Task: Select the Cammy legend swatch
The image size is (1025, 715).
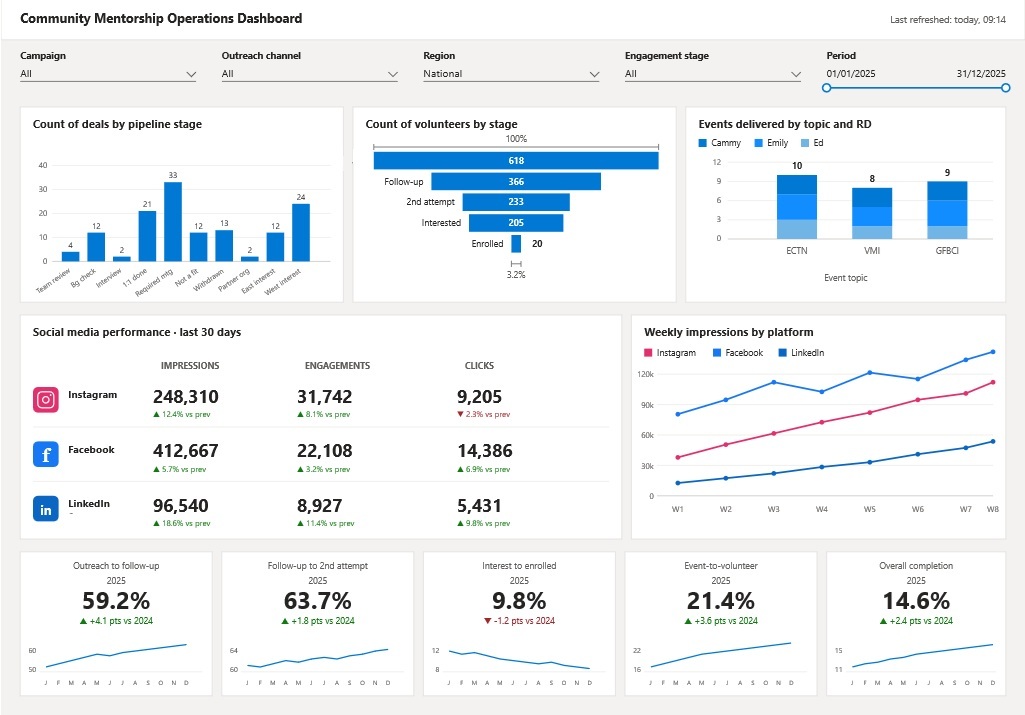Action: click(703, 143)
